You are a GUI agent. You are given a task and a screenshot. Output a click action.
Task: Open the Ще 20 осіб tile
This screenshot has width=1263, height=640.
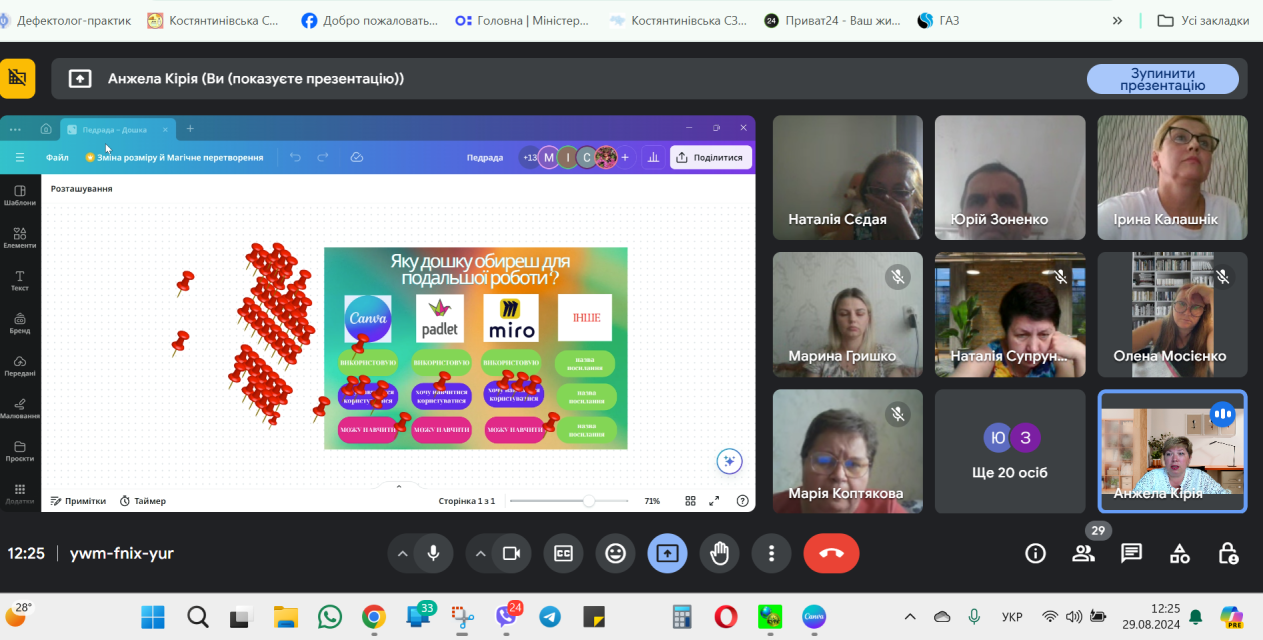(1010, 451)
